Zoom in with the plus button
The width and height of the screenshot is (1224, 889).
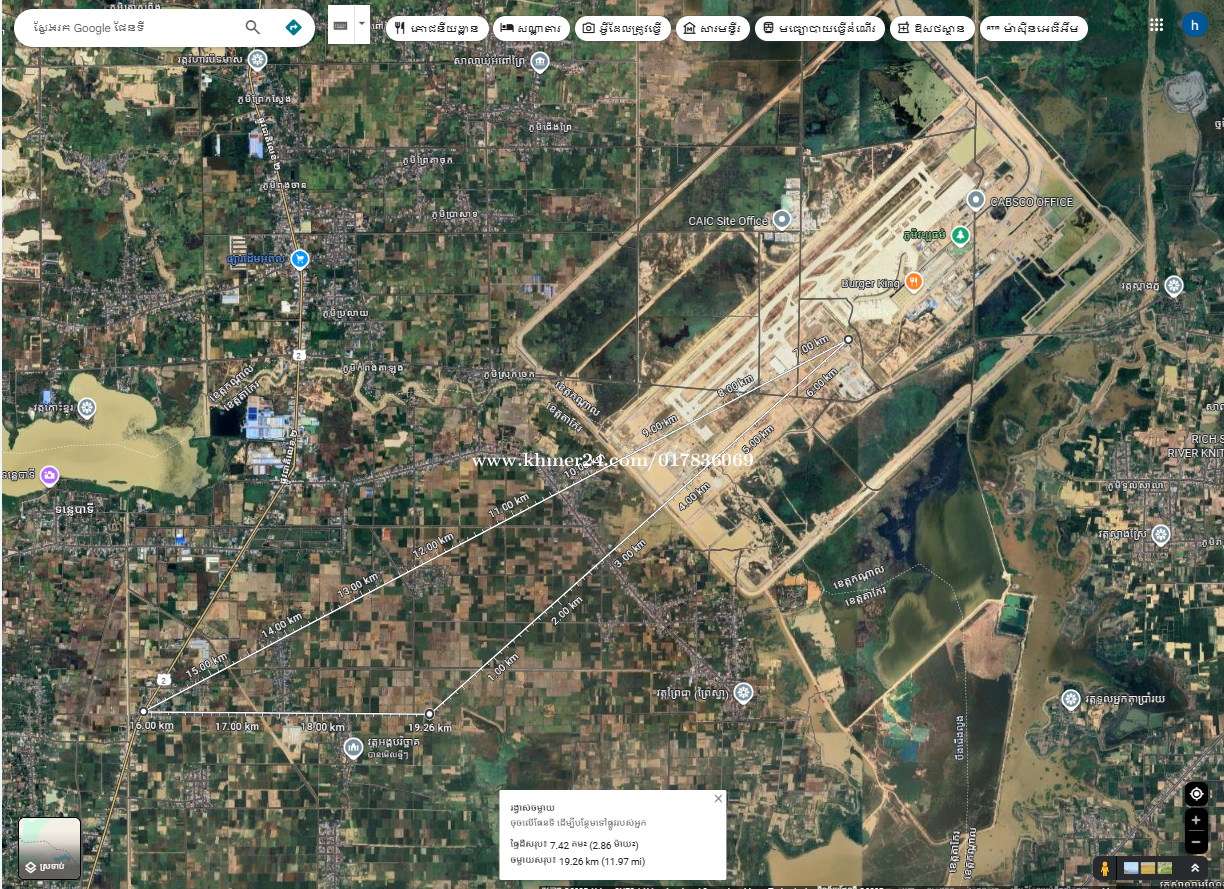click(x=1196, y=821)
